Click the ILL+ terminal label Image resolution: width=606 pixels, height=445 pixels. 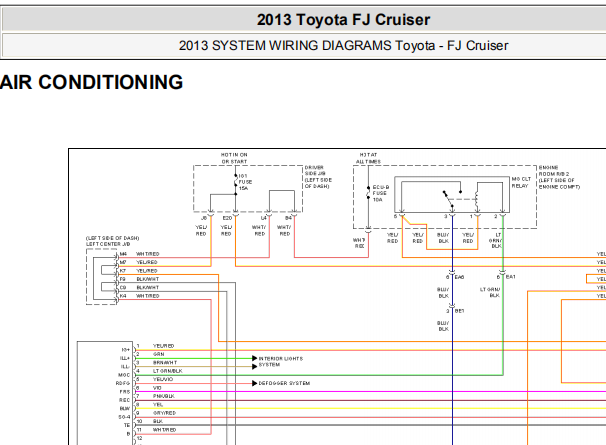point(124,358)
